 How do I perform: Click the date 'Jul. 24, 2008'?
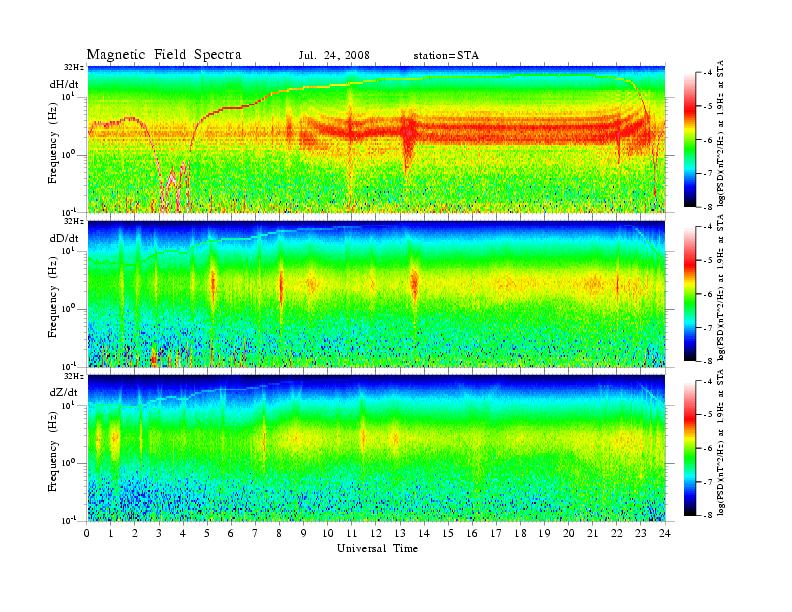[334, 56]
